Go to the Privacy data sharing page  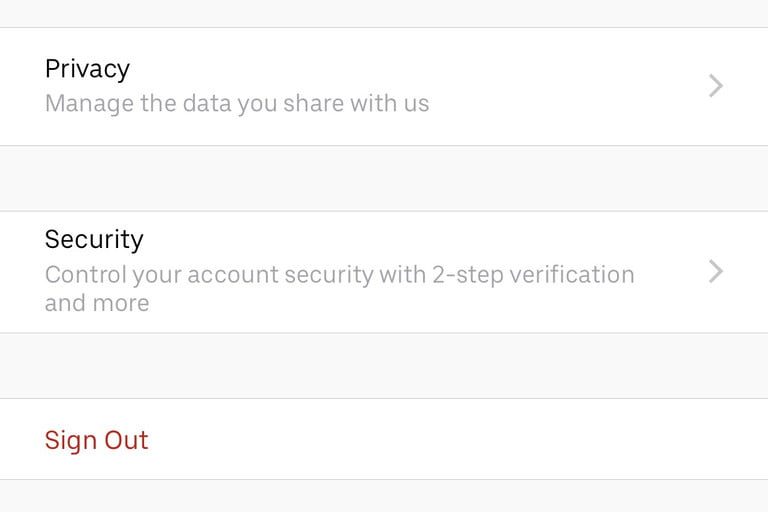coord(384,87)
